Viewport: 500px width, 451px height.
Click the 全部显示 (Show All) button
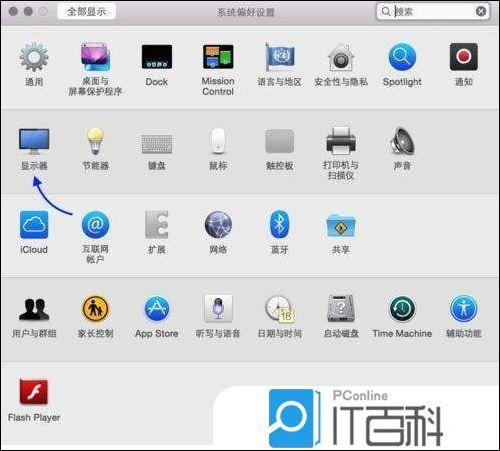click(x=86, y=12)
